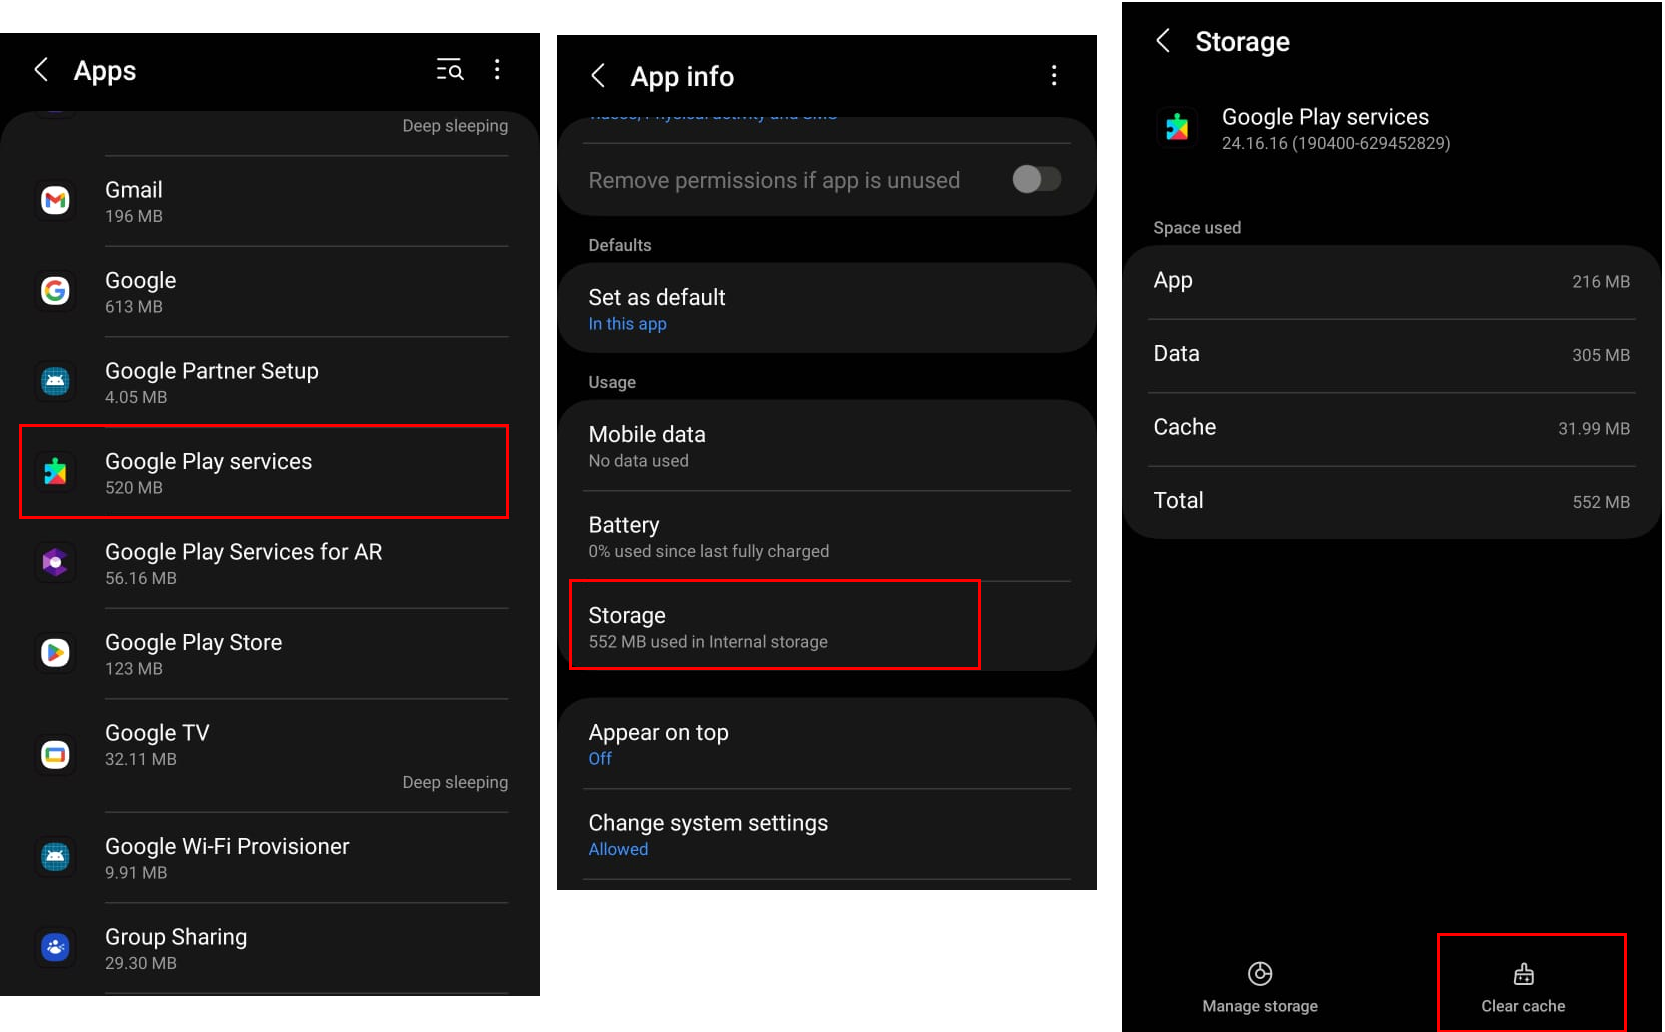Tap the Manage storage icon
The height and width of the screenshot is (1032, 1665).
pyautogui.click(x=1260, y=974)
